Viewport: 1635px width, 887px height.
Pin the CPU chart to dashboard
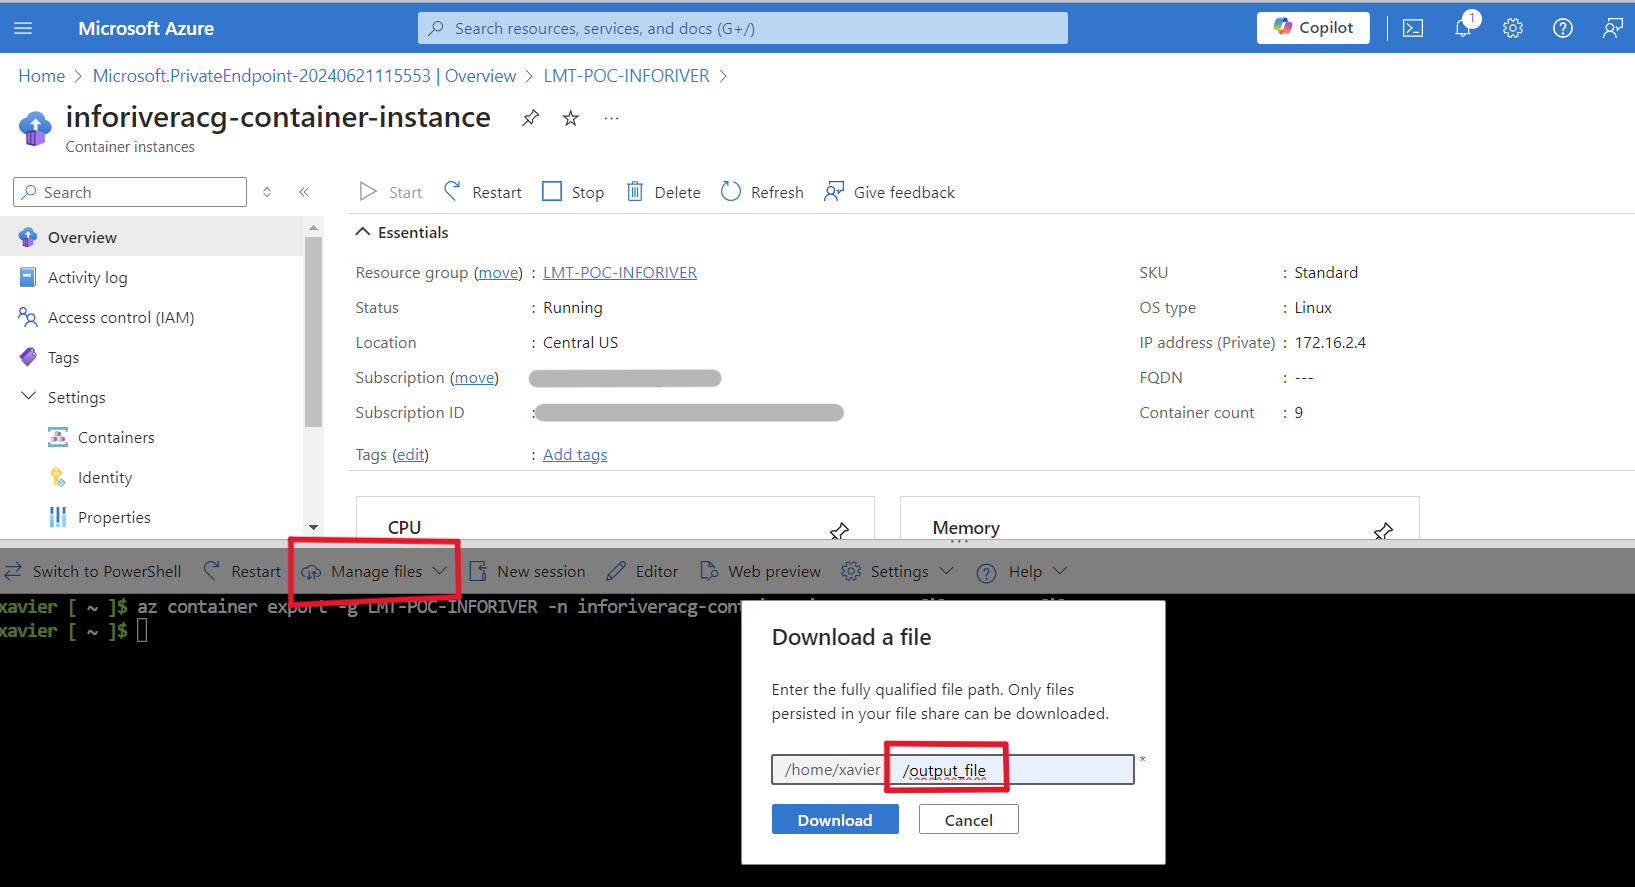click(x=839, y=530)
